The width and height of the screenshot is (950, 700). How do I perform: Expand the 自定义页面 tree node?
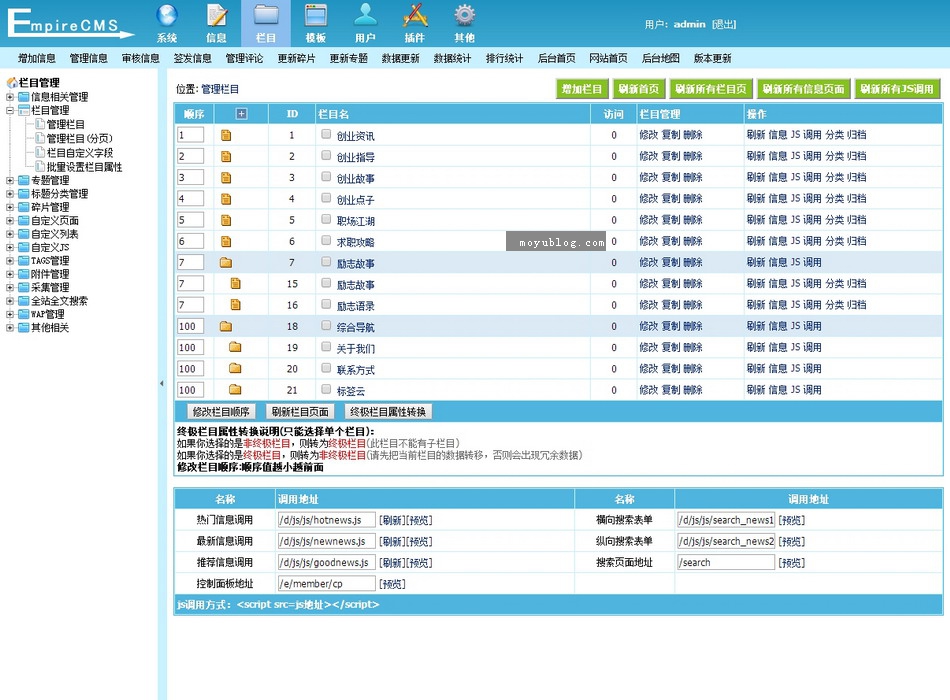[10, 221]
